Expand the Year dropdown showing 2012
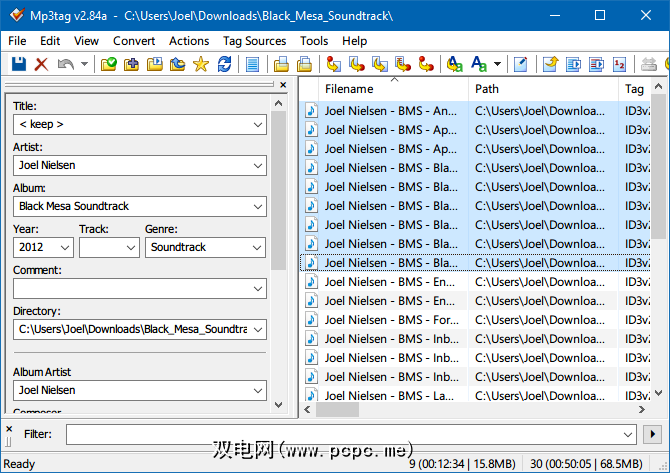 coord(65,248)
